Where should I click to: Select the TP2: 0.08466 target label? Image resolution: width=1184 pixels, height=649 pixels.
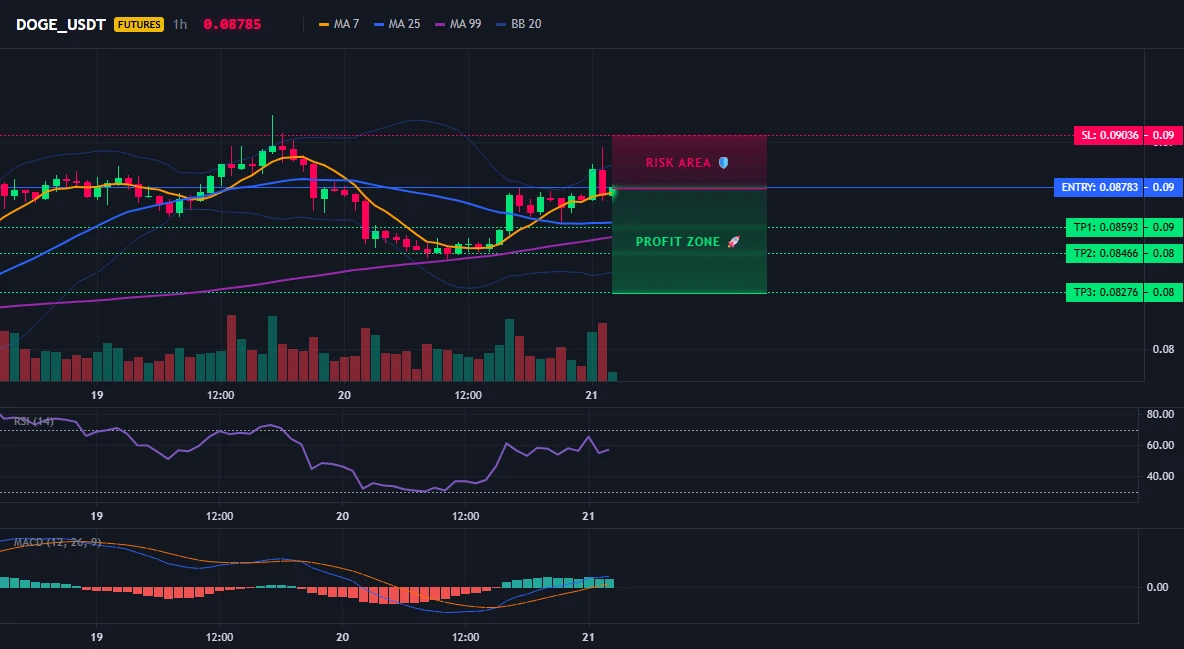(x=1105, y=253)
